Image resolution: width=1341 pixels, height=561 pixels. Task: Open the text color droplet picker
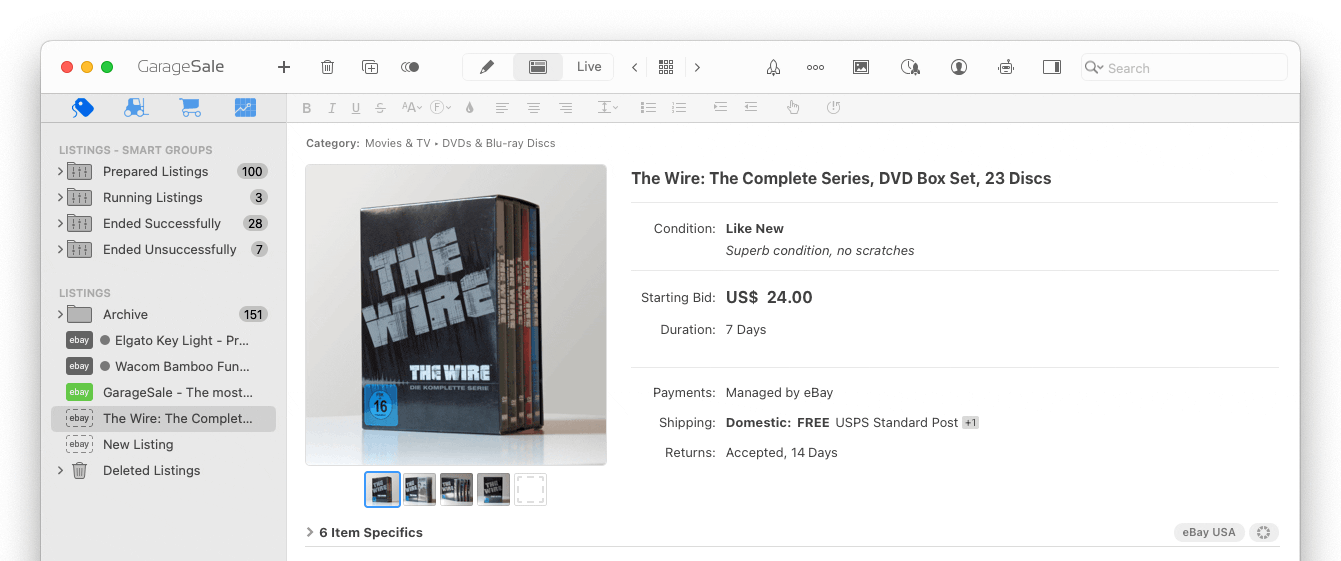pos(470,107)
